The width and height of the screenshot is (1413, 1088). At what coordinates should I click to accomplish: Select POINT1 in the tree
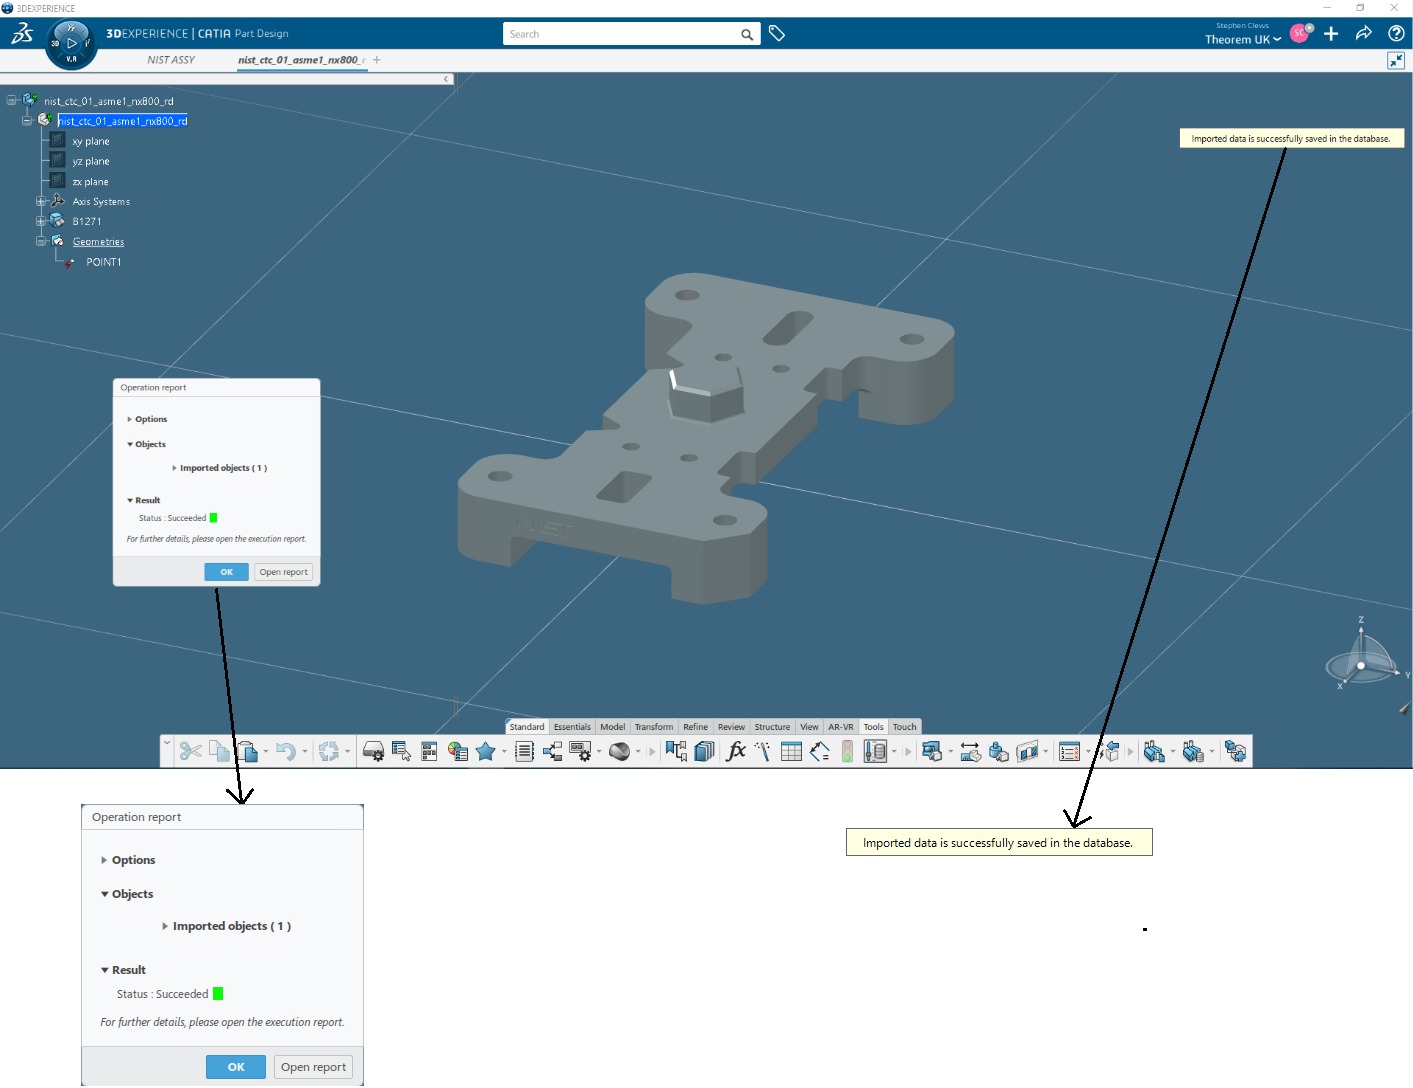pos(104,262)
